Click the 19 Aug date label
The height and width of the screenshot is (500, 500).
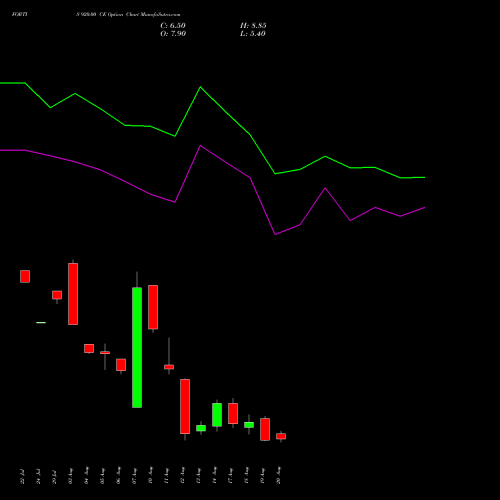pyautogui.click(x=262, y=476)
